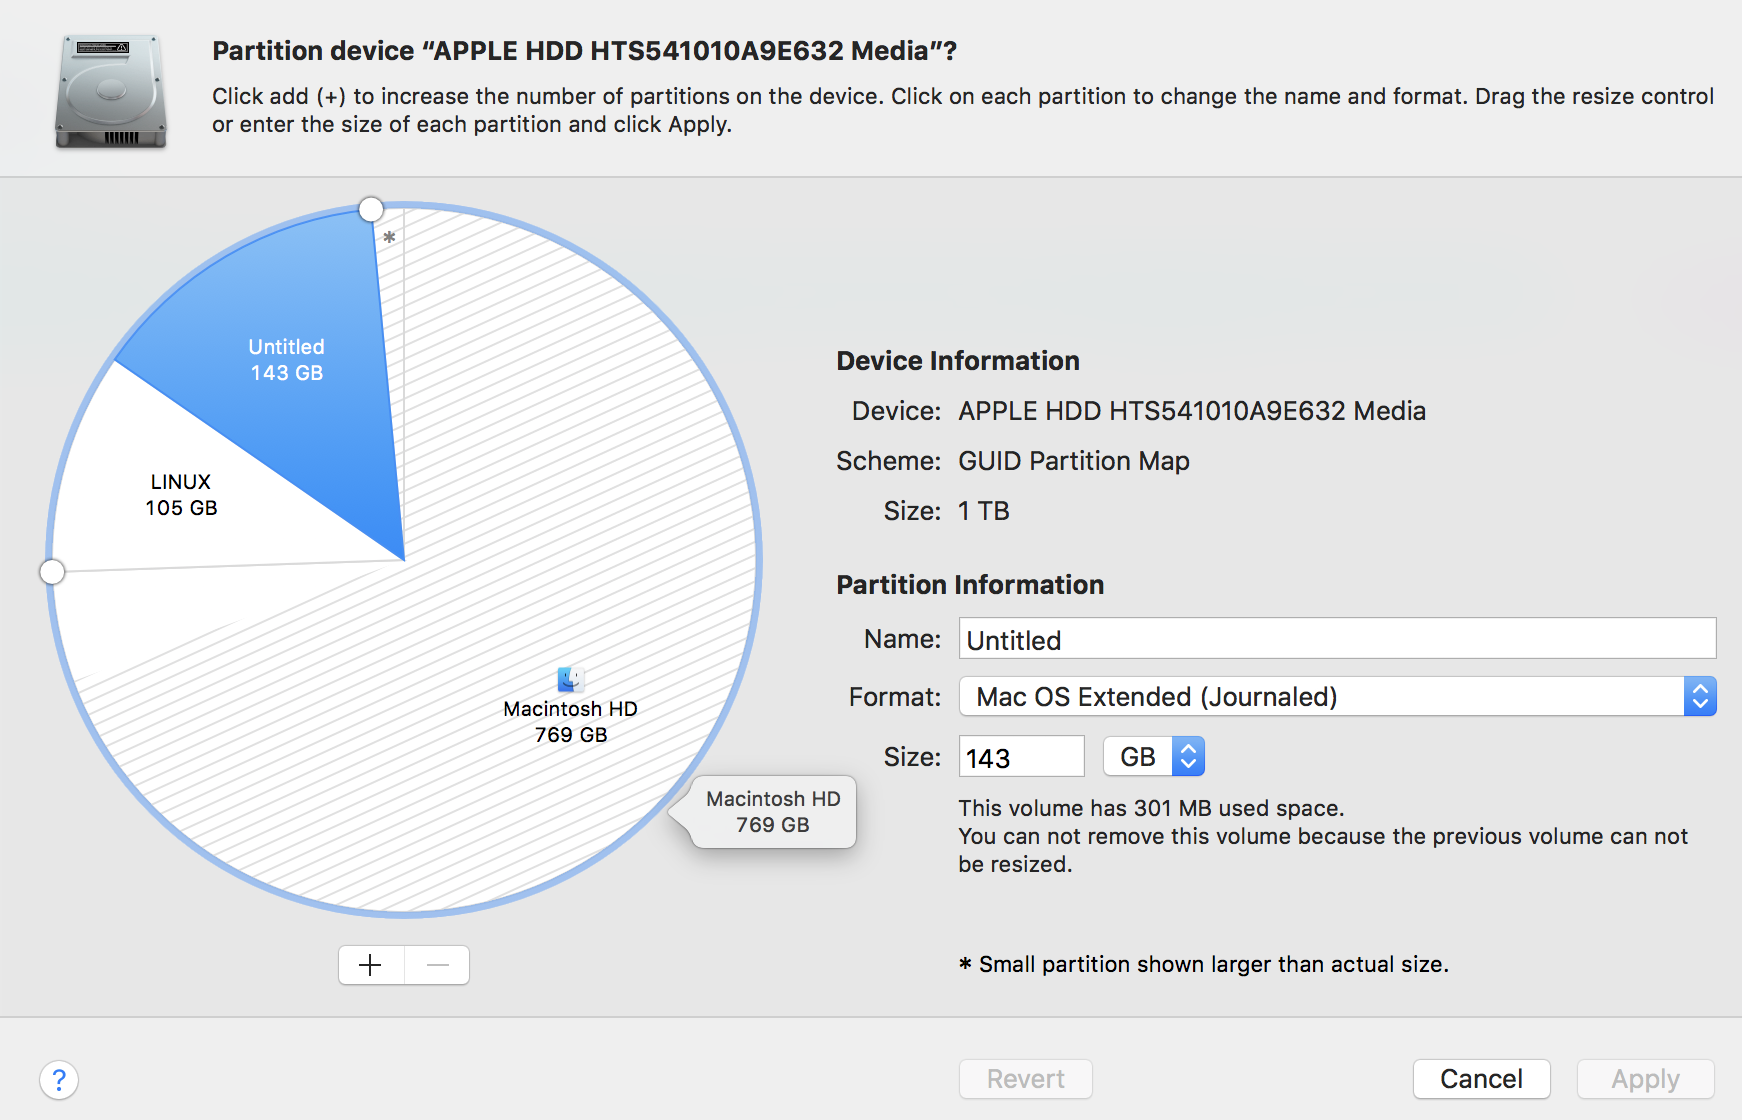
Task: Add a new partition with plus button
Action: pos(371,965)
